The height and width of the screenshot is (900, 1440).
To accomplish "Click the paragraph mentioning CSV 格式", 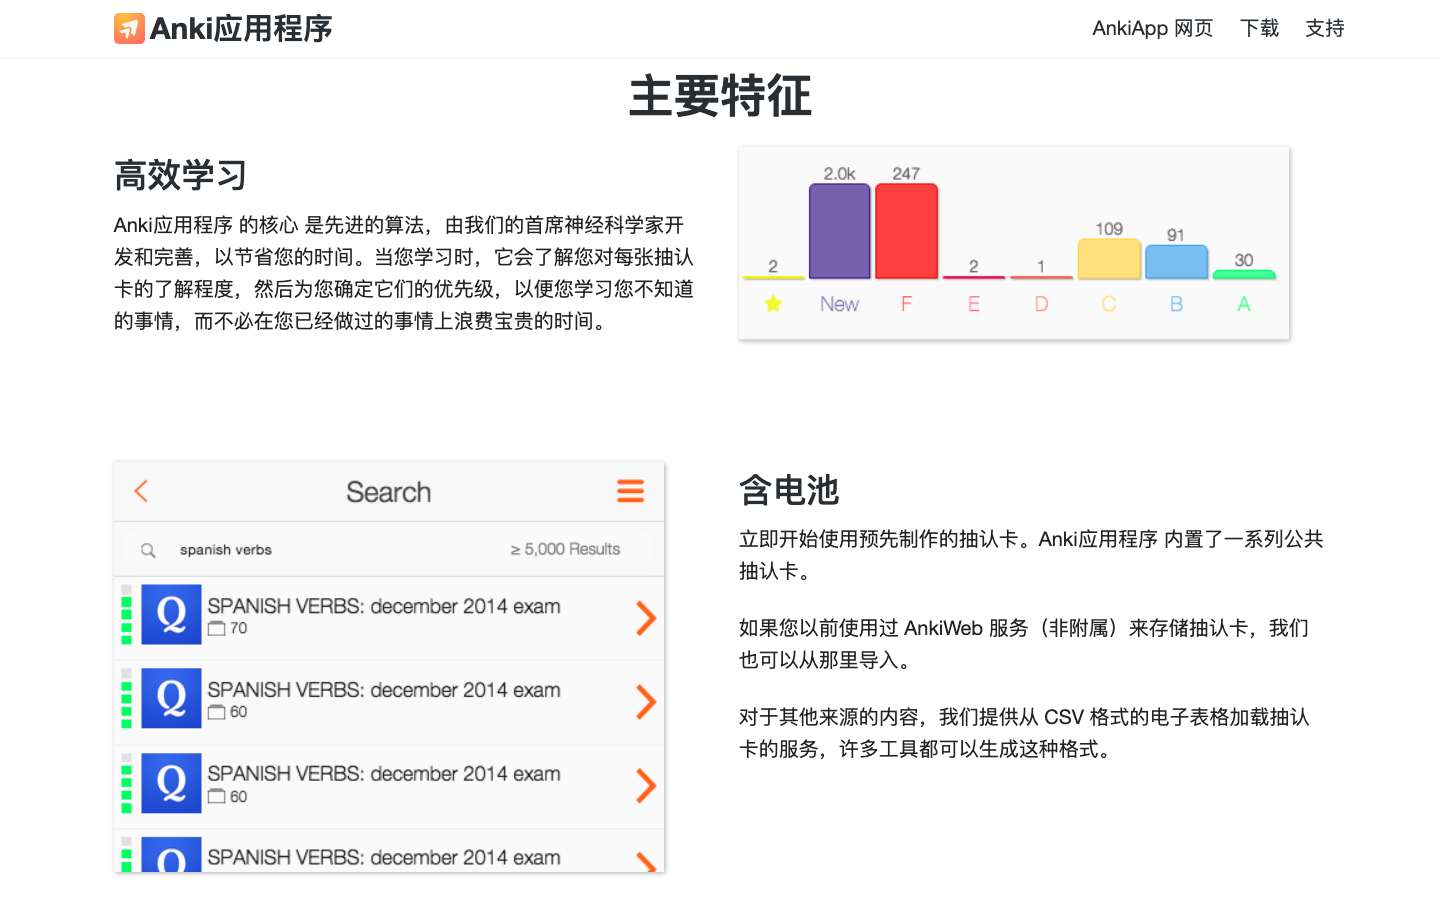I will (x=1024, y=733).
